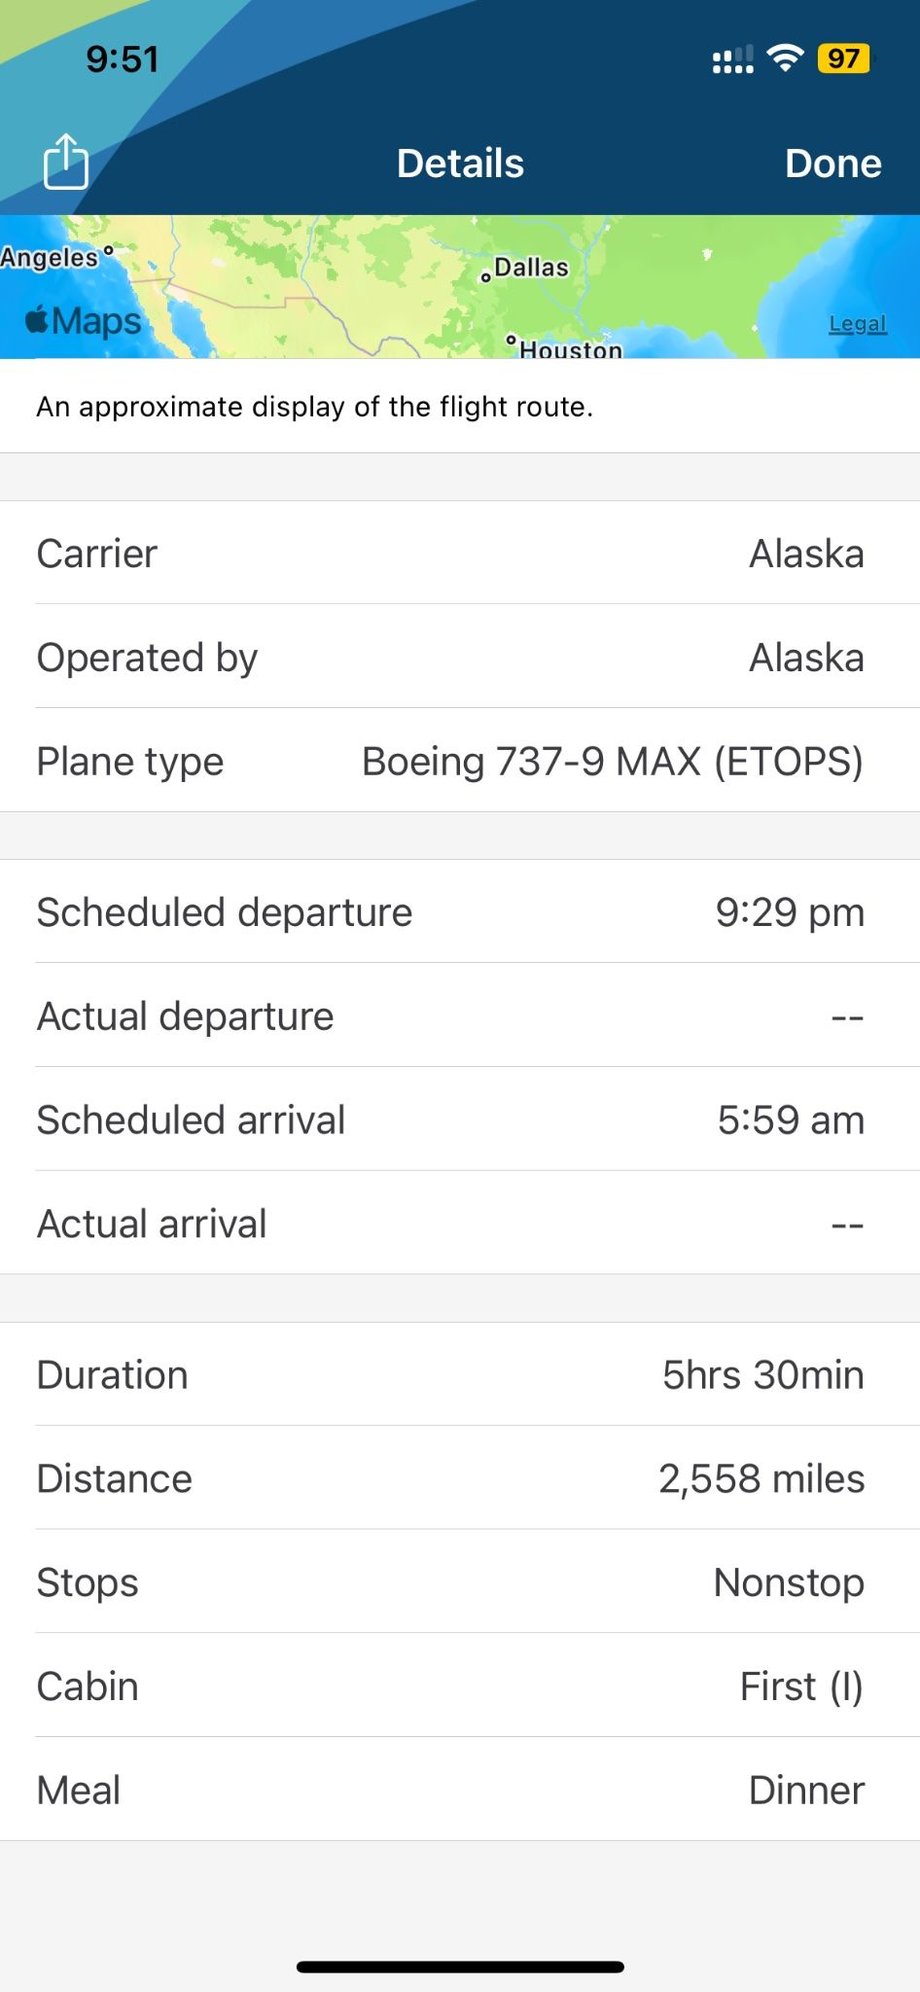Select the Stops Nonstop row
Viewport: 920px width, 1992px height.
[460, 1583]
